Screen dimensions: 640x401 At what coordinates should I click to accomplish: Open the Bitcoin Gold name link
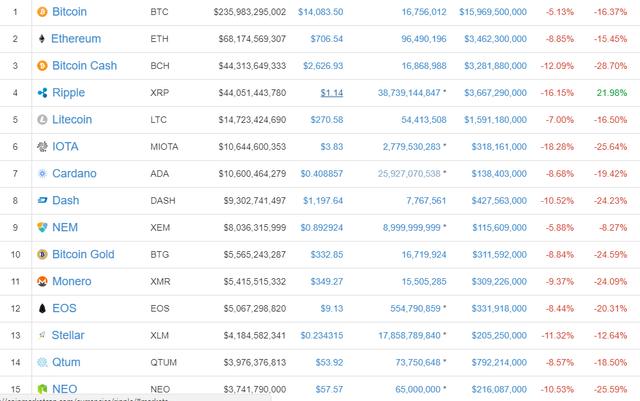(x=83, y=254)
